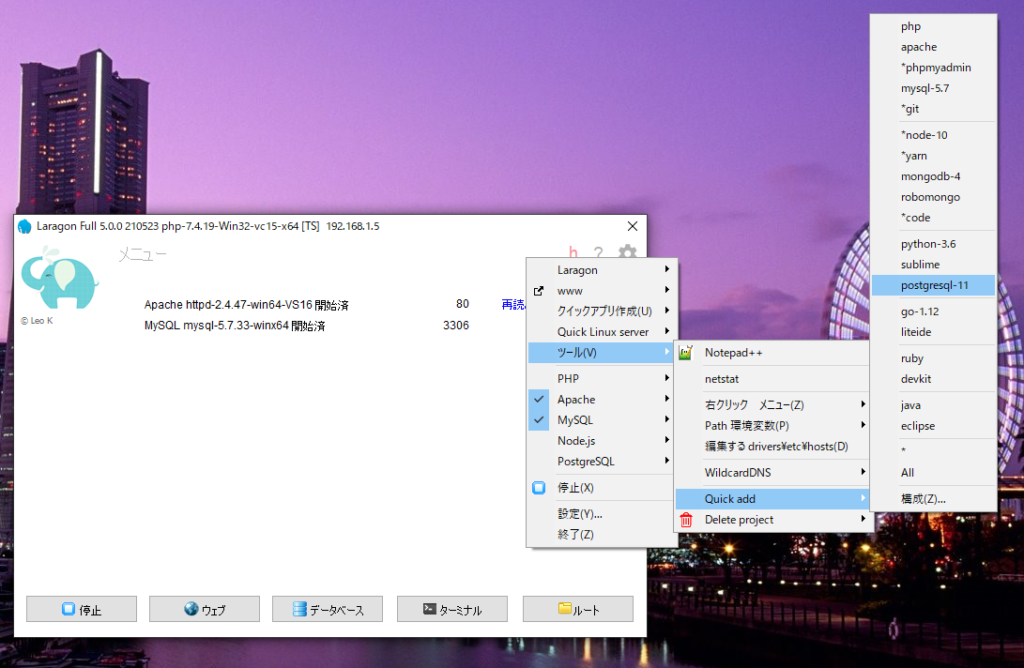The height and width of the screenshot is (668, 1024).
Task: Choose 編集する drivers¥etc¥hosts(D)
Action: 773,447
